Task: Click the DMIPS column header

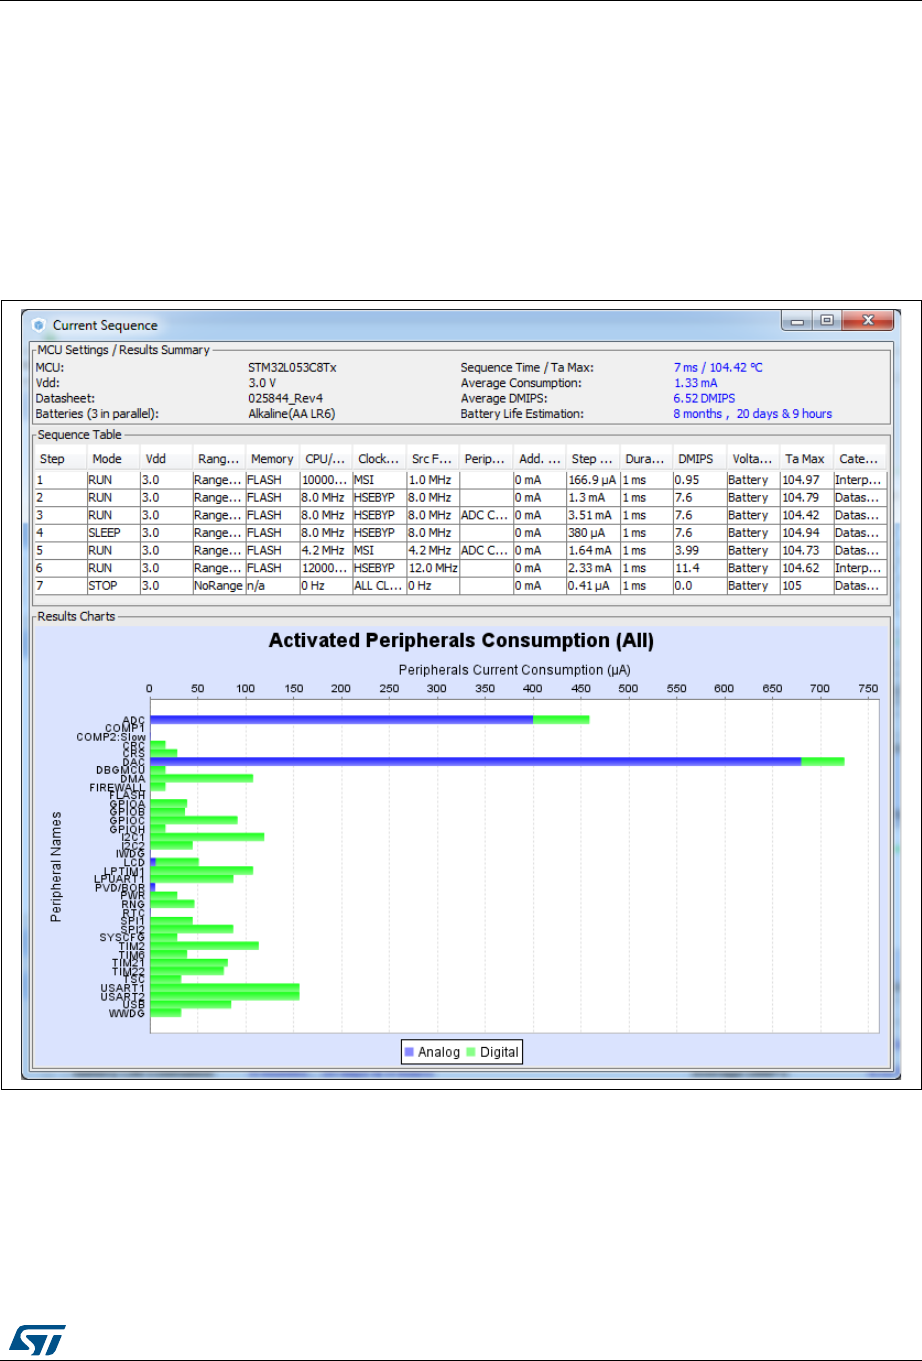Action: [x=698, y=459]
